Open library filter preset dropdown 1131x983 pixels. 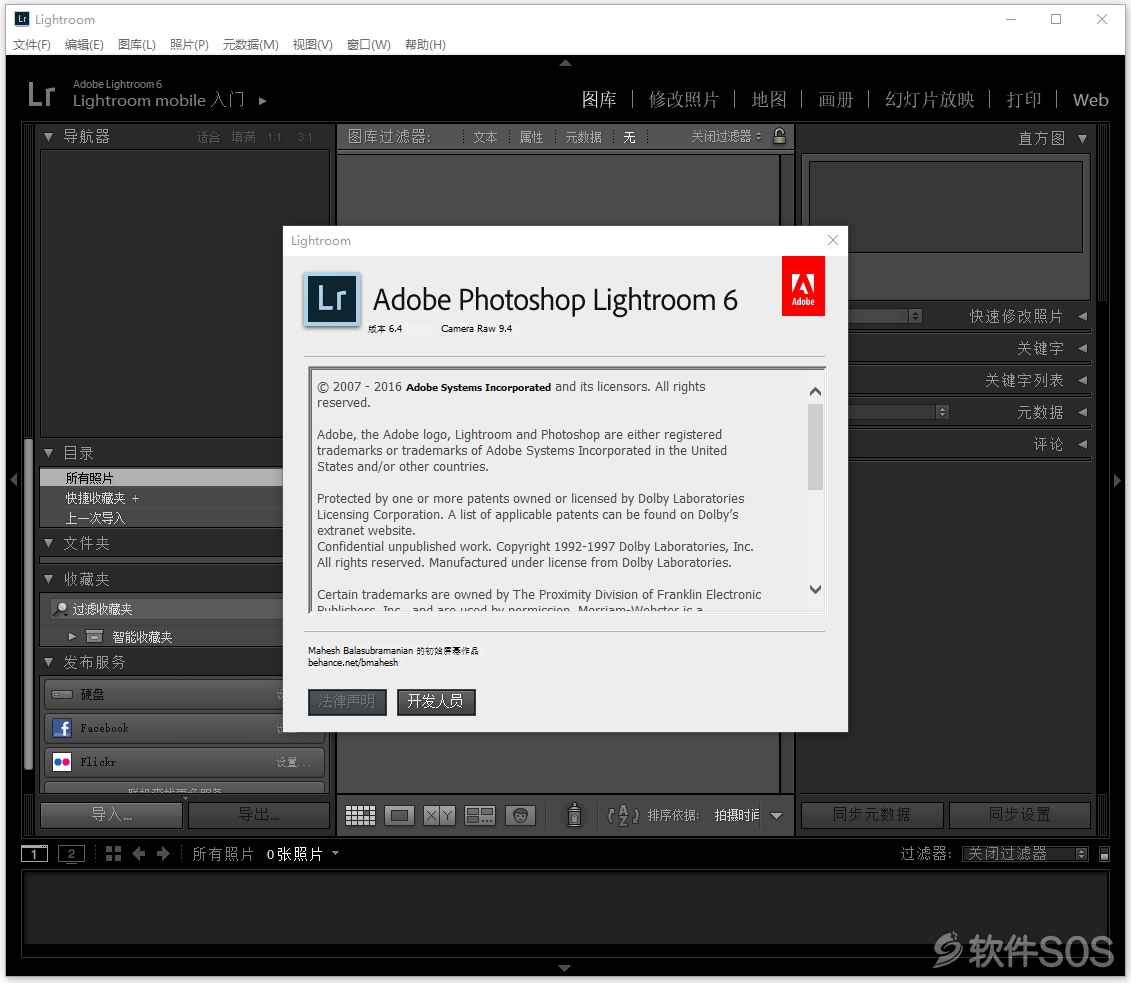[726, 136]
